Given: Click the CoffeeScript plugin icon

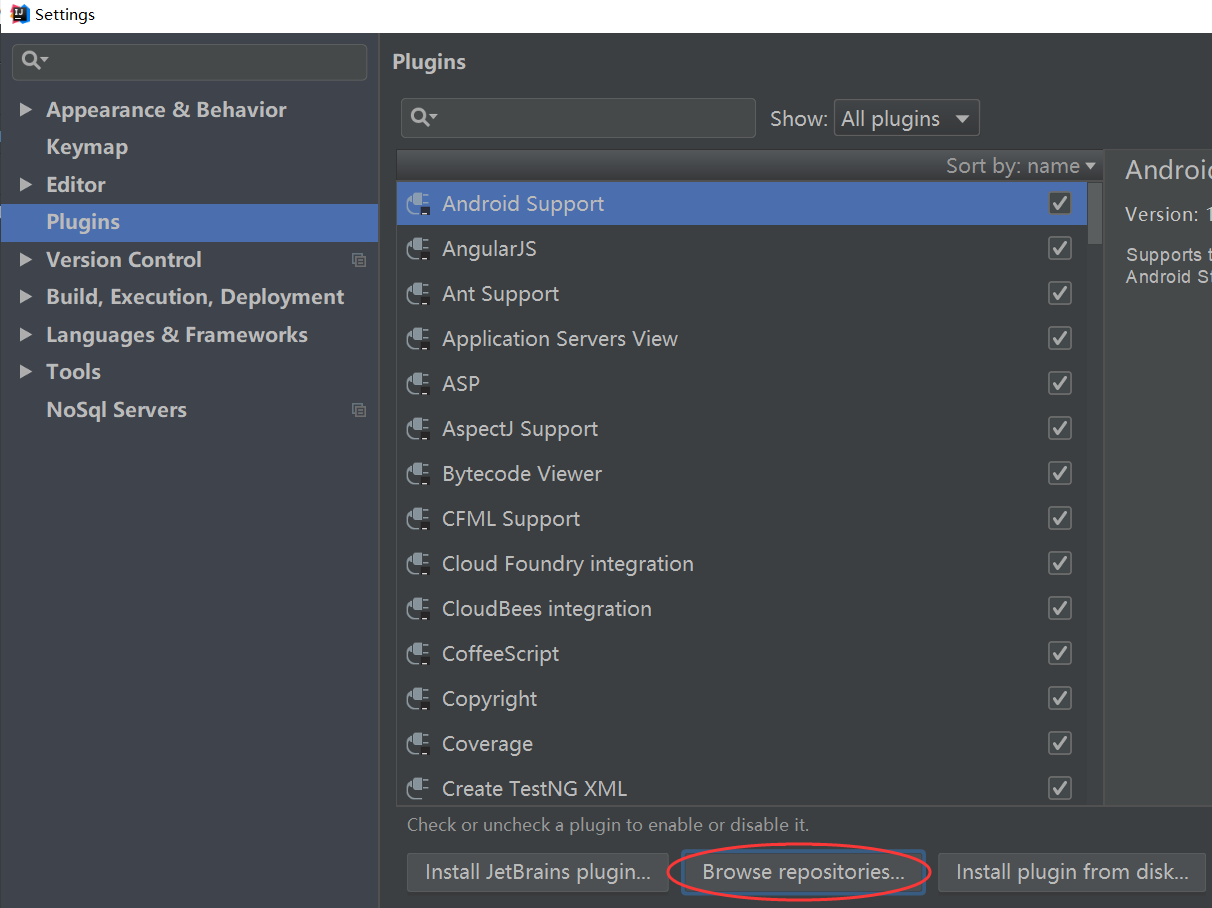Looking at the screenshot, I should pyautogui.click(x=418, y=654).
